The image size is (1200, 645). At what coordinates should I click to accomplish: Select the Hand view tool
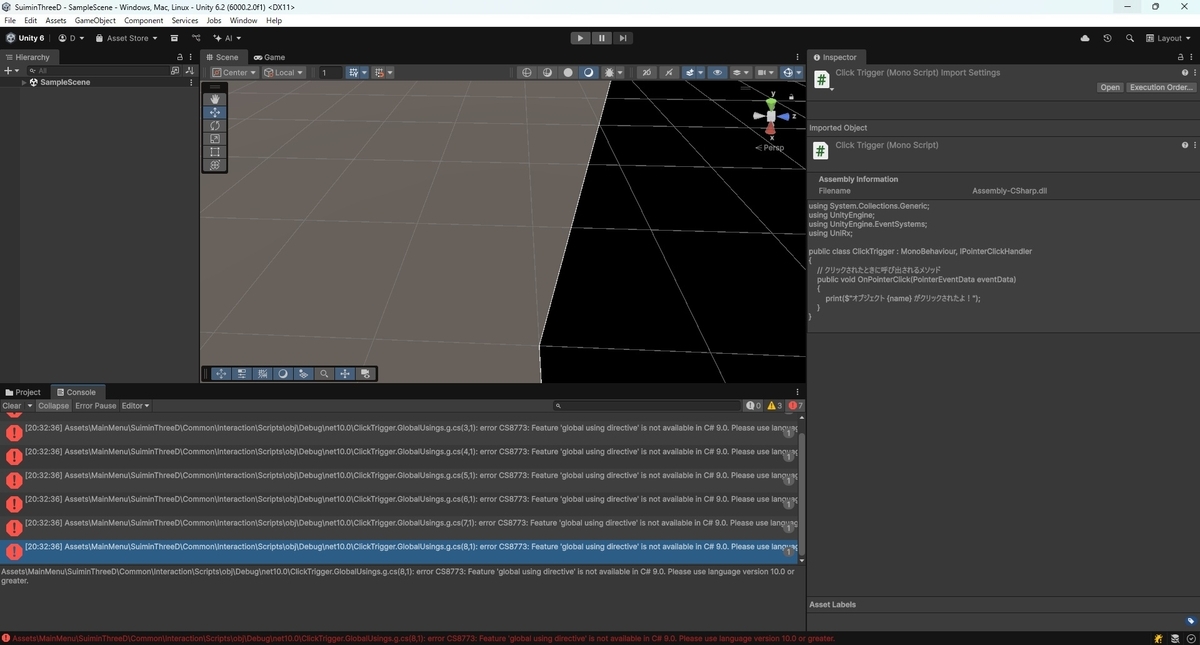tap(215, 99)
